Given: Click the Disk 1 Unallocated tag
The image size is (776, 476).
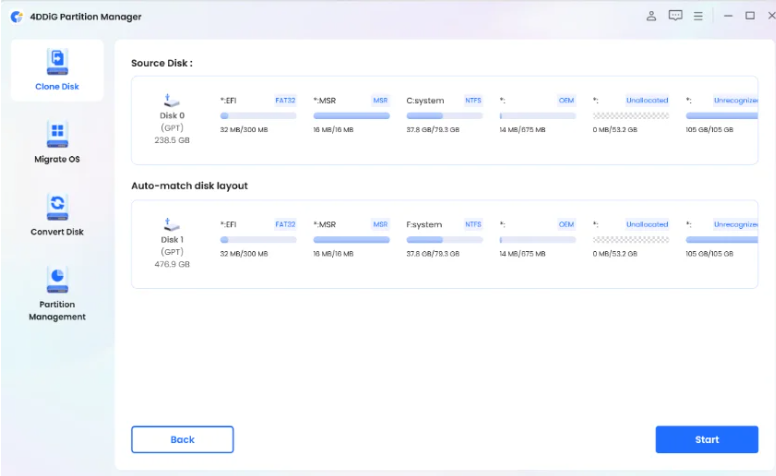Looking at the screenshot, I should tap(647, 225).
